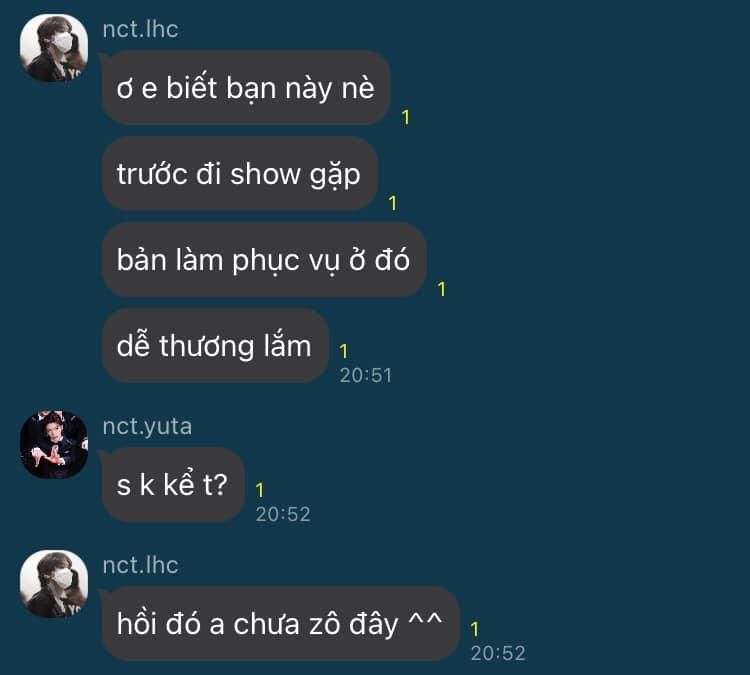The image size is (750, 675).
Task: Select message "dễ thương lắm"
Action: coord(215,345)
